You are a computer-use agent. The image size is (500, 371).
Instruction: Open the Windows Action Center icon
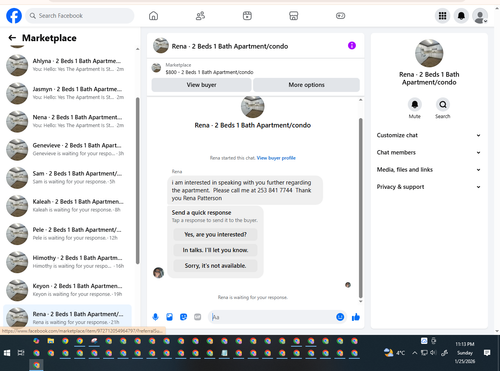(487, 353)
